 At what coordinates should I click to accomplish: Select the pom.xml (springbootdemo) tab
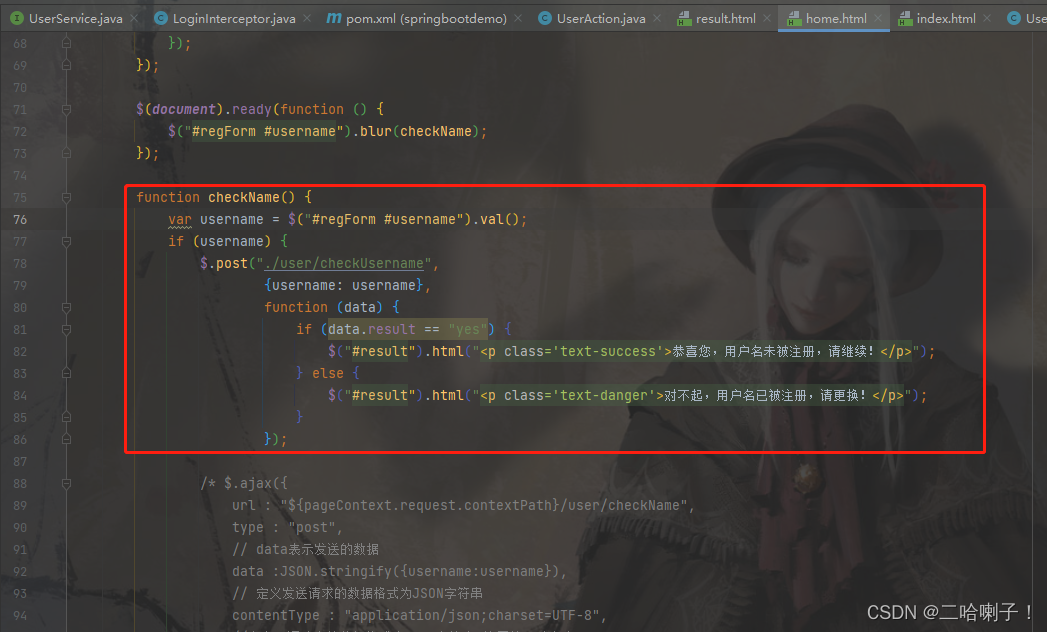[426, 19]
